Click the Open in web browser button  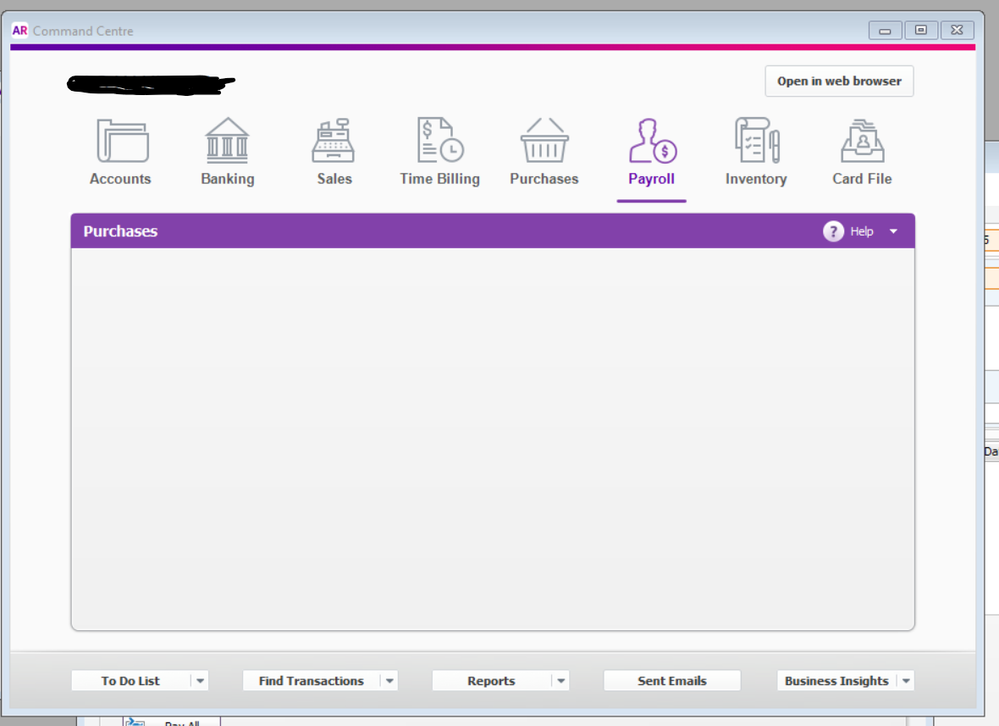[x=839, y=81]
